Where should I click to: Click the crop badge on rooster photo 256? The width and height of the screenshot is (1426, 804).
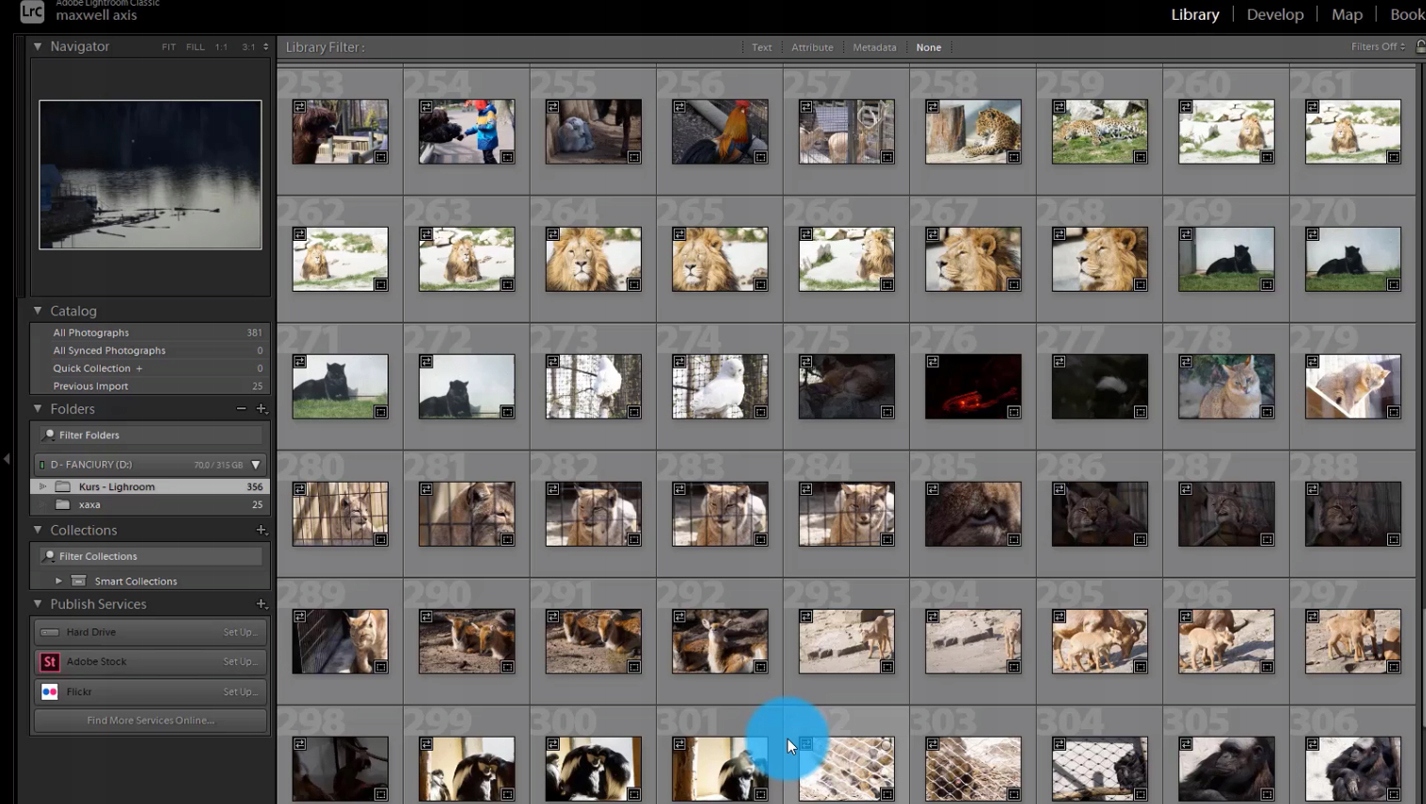(760, 157)
